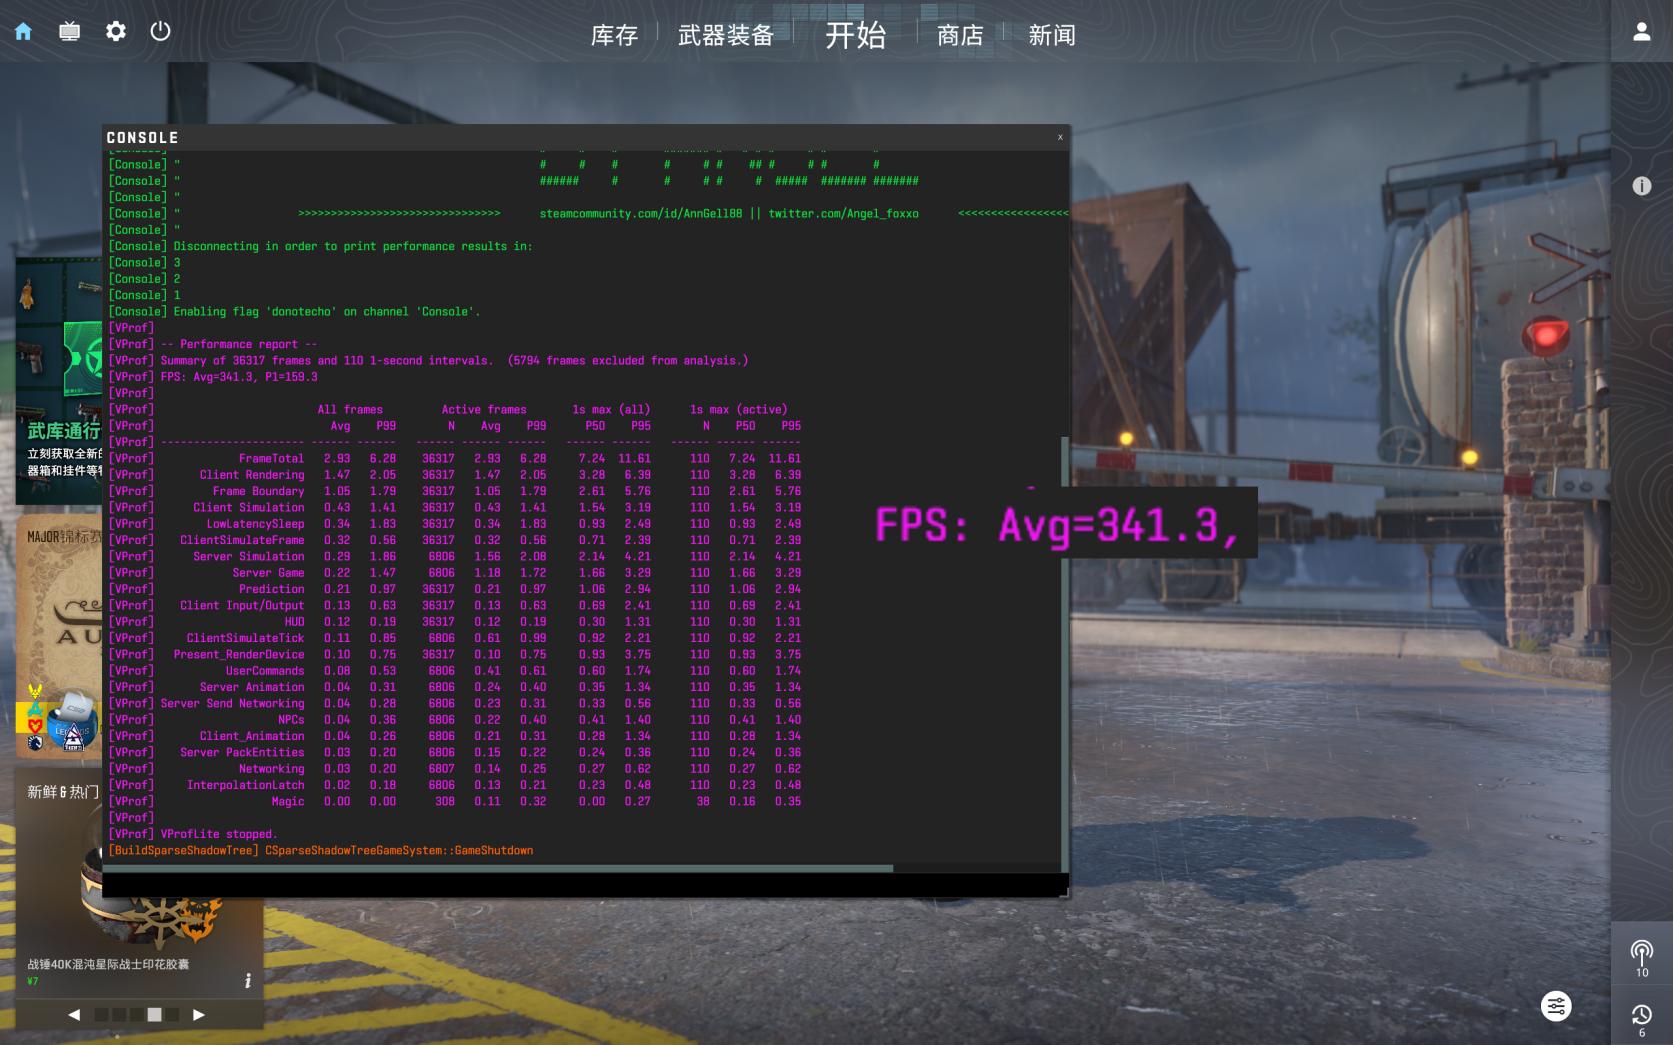Click the console horizontal scrollbar

click(x=498, y=868)
